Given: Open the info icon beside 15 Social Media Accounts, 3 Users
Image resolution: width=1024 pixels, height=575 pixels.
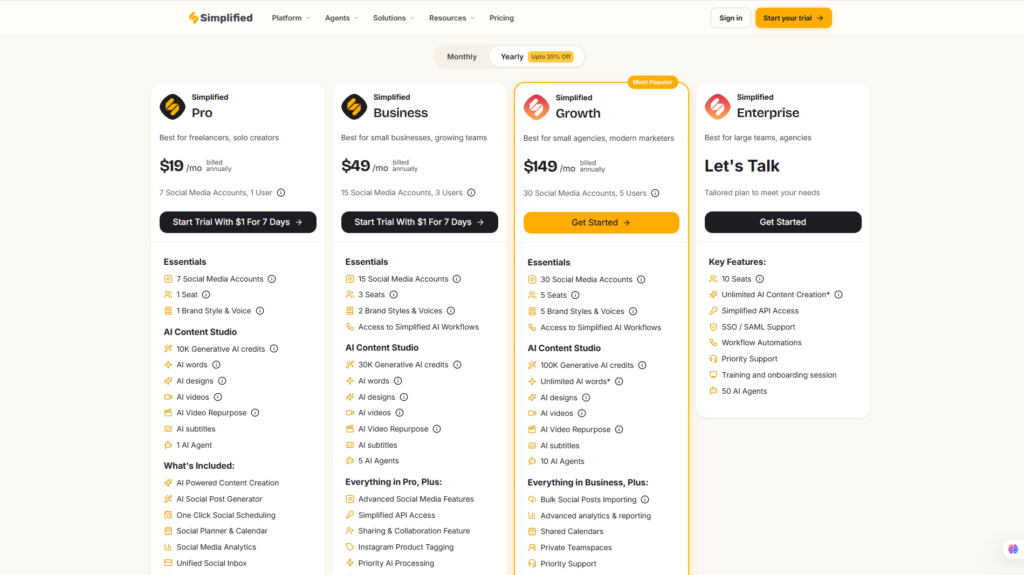Looking at the screenshot, I should pos(472,193).
